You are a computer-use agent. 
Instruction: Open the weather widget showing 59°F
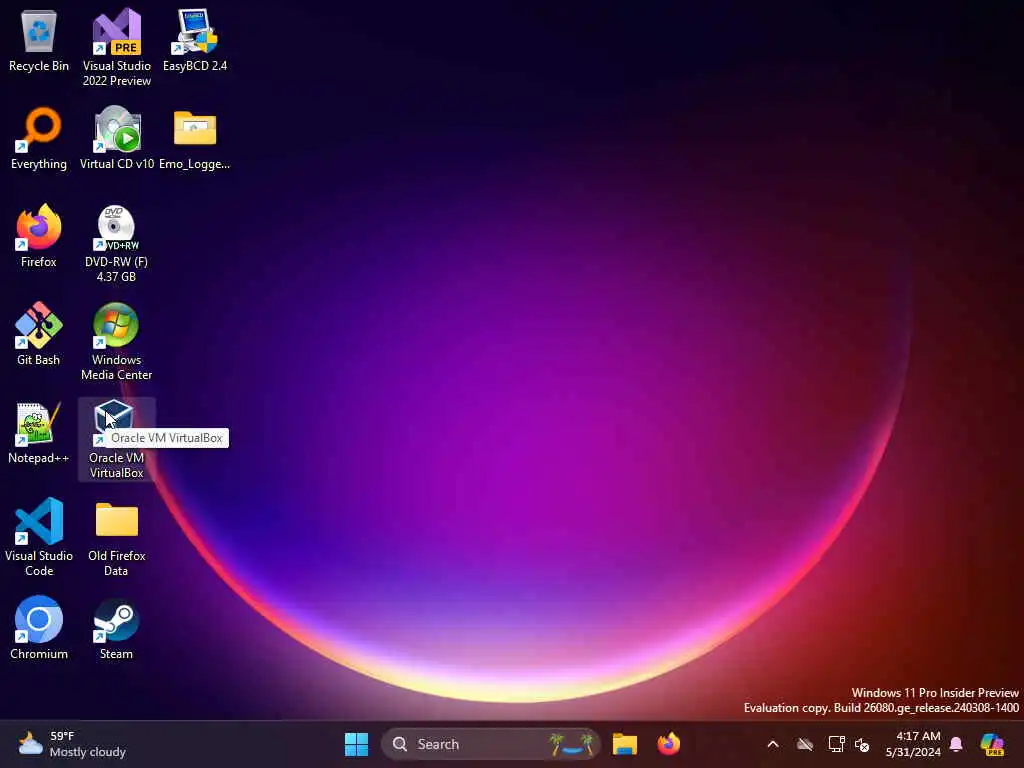72,744
